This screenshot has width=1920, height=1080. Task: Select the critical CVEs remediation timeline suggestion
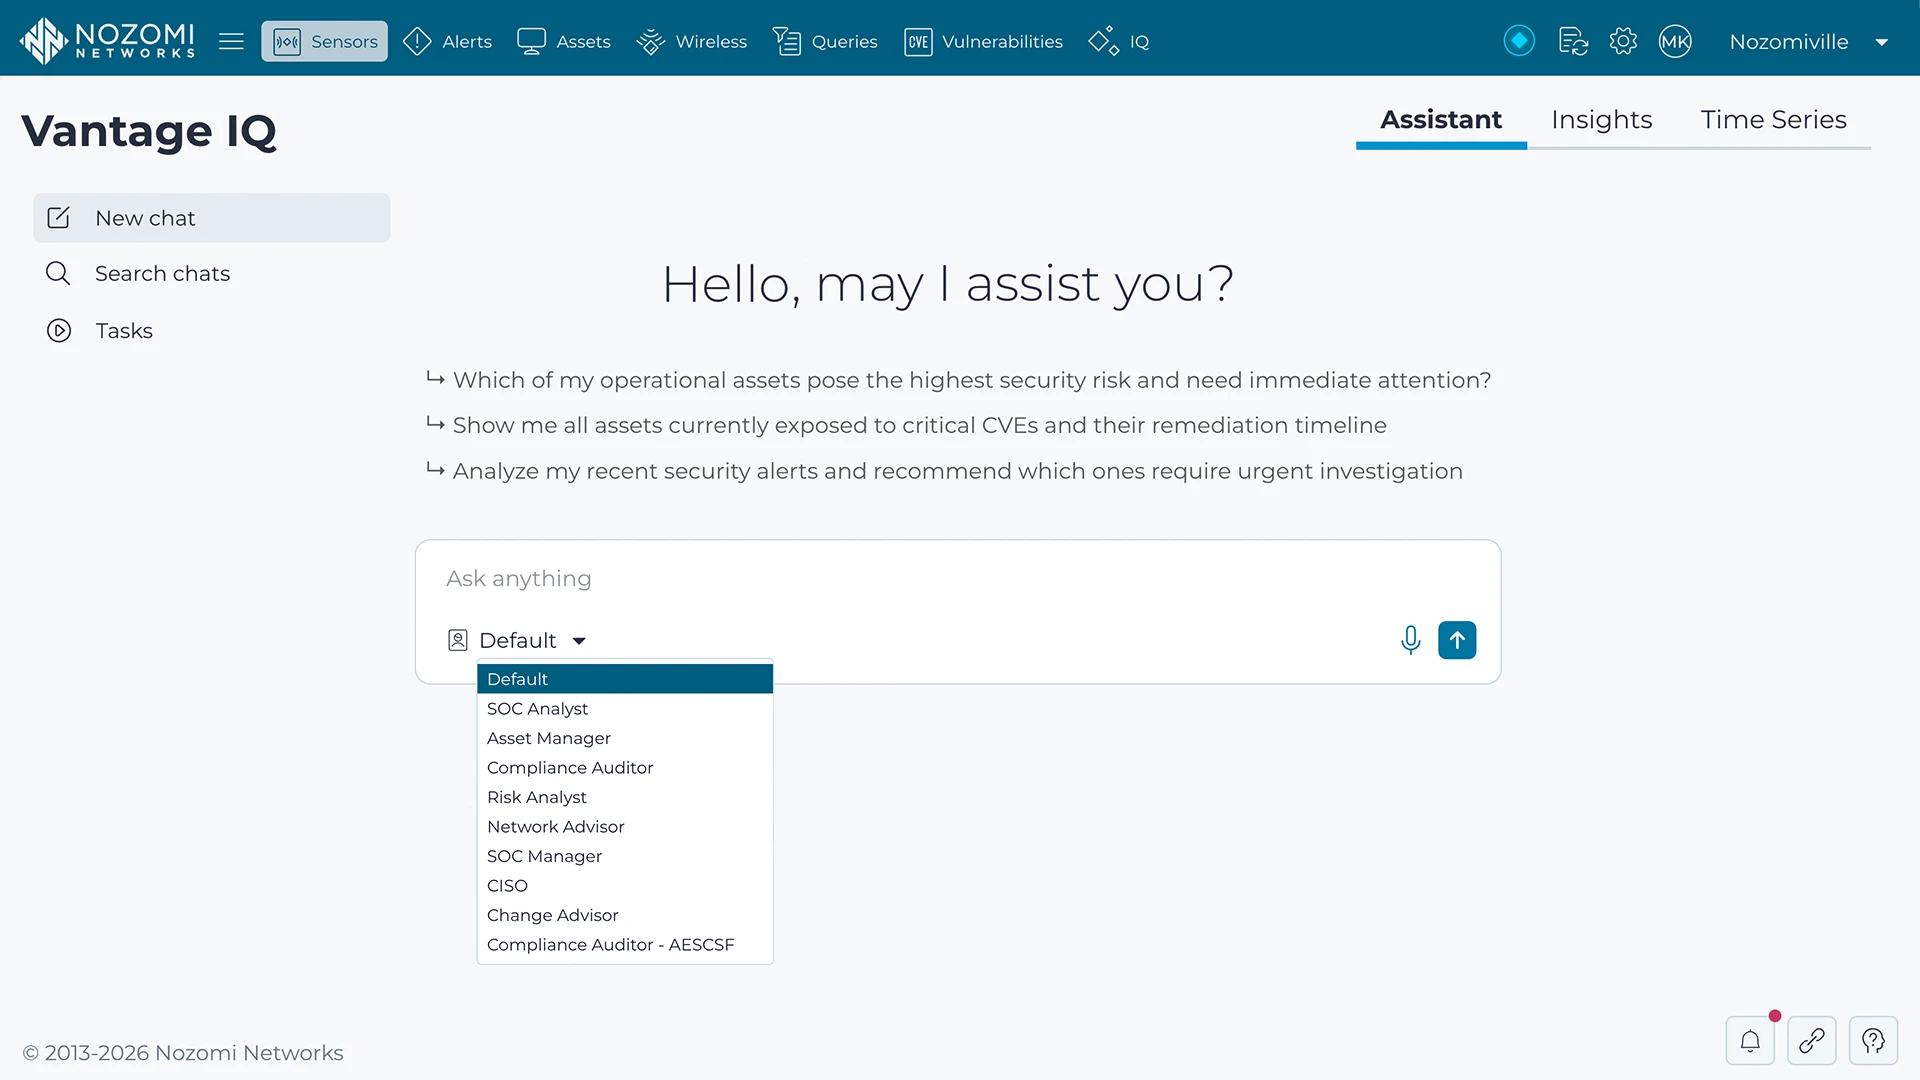click(906, 425)
